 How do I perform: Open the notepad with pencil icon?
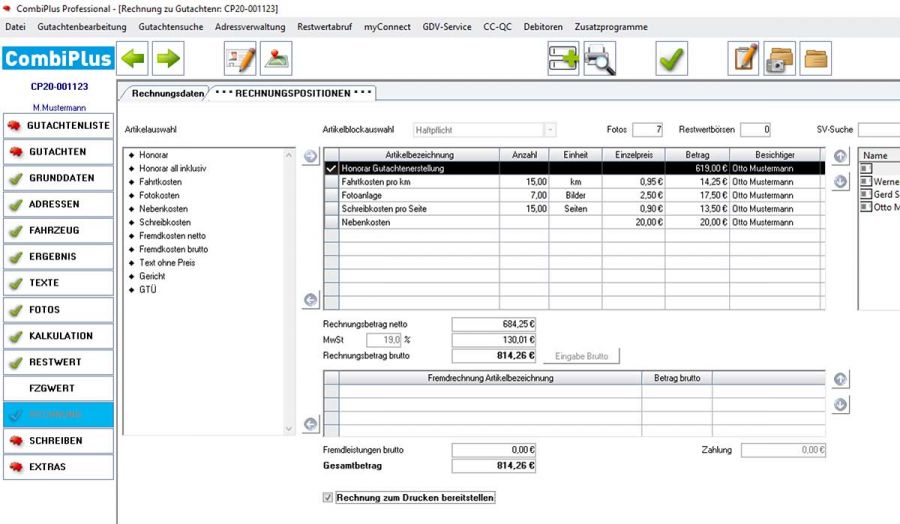[x=744, y=59]
